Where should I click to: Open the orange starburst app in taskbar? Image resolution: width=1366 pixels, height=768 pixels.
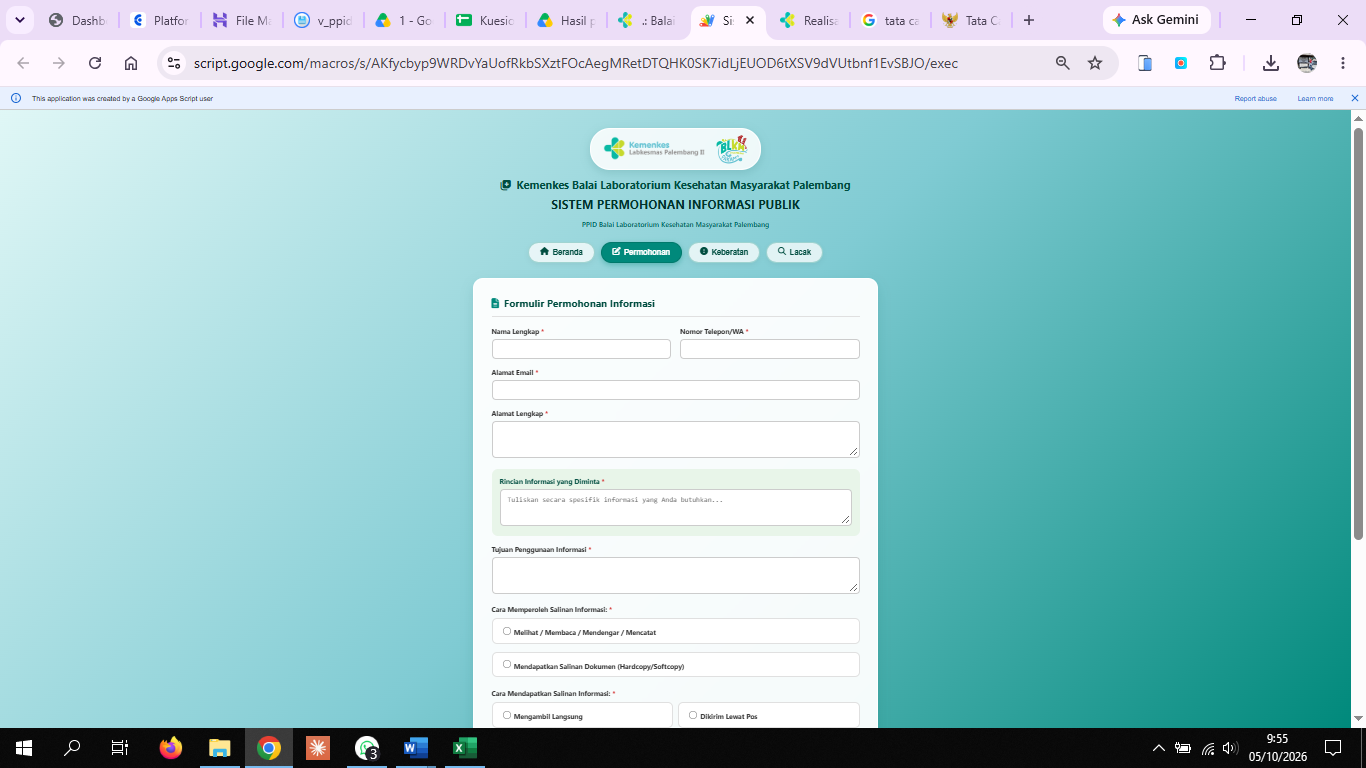click(x=317, y=748)
